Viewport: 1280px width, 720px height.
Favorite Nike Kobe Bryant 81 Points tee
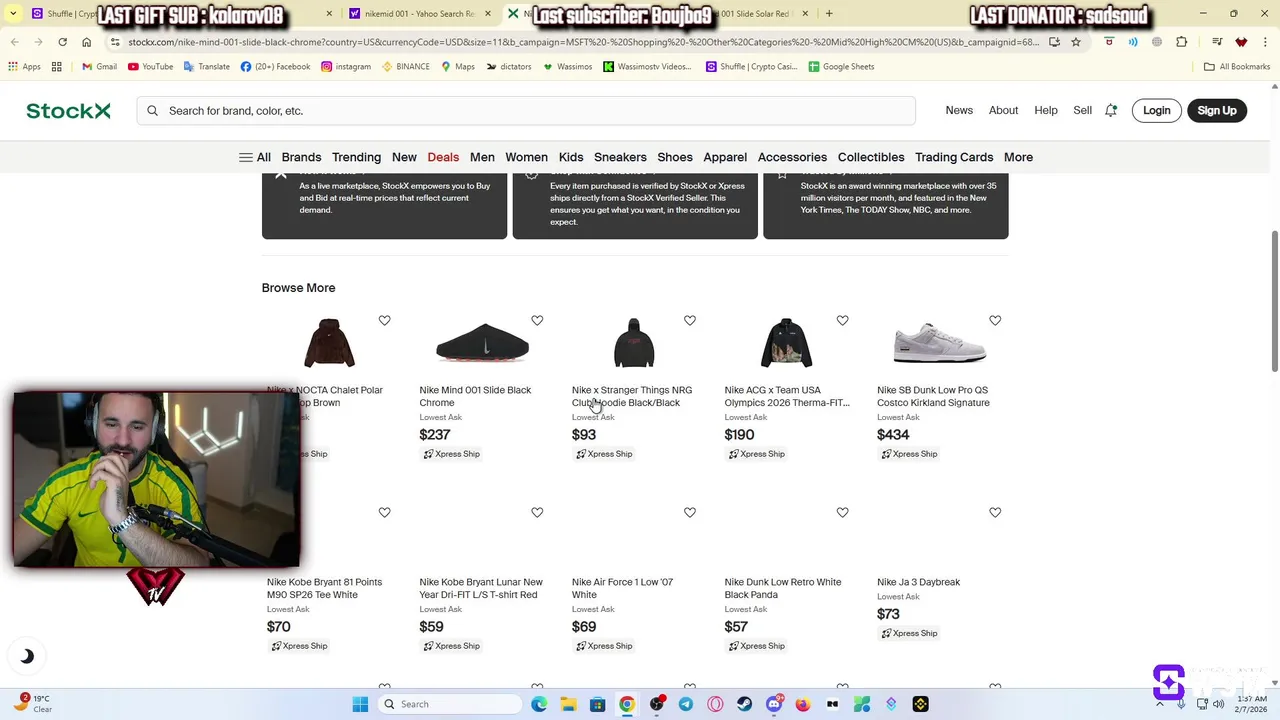coord(384,512)
